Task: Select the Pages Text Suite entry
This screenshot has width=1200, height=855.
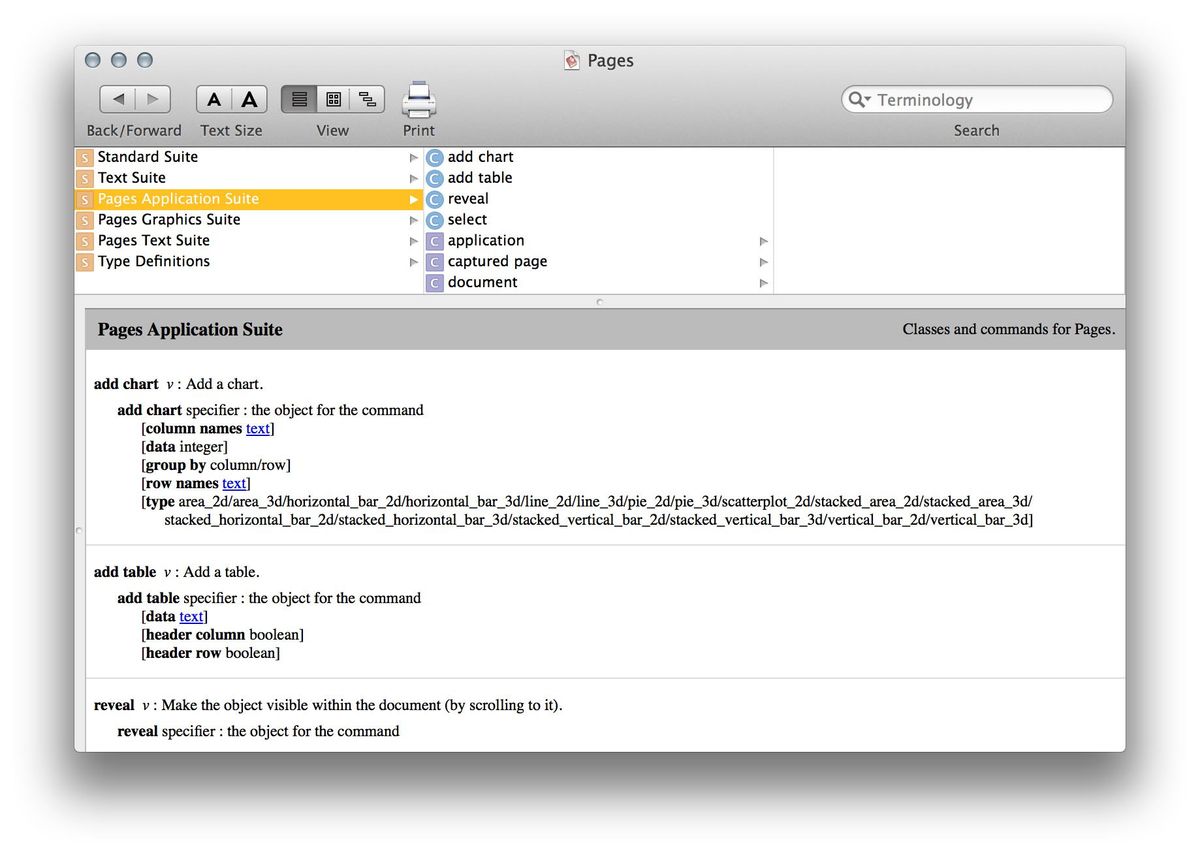Action: (153, 240)
